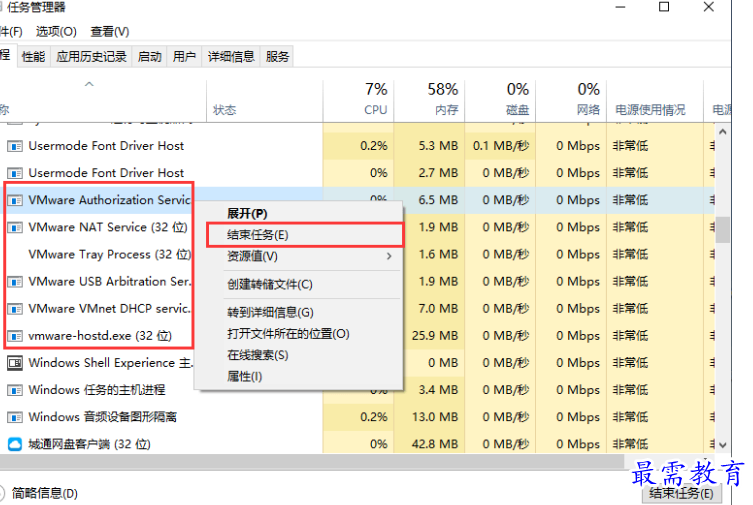Click the 5.3 MB memory cell

pos(429,146)
